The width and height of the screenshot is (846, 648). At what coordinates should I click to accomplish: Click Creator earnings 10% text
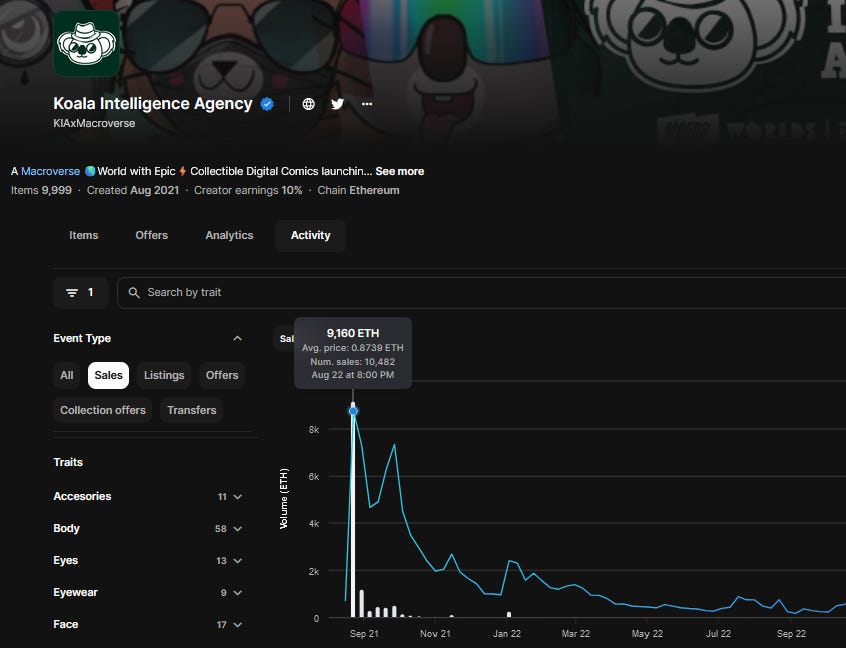[x=248, y=190]
